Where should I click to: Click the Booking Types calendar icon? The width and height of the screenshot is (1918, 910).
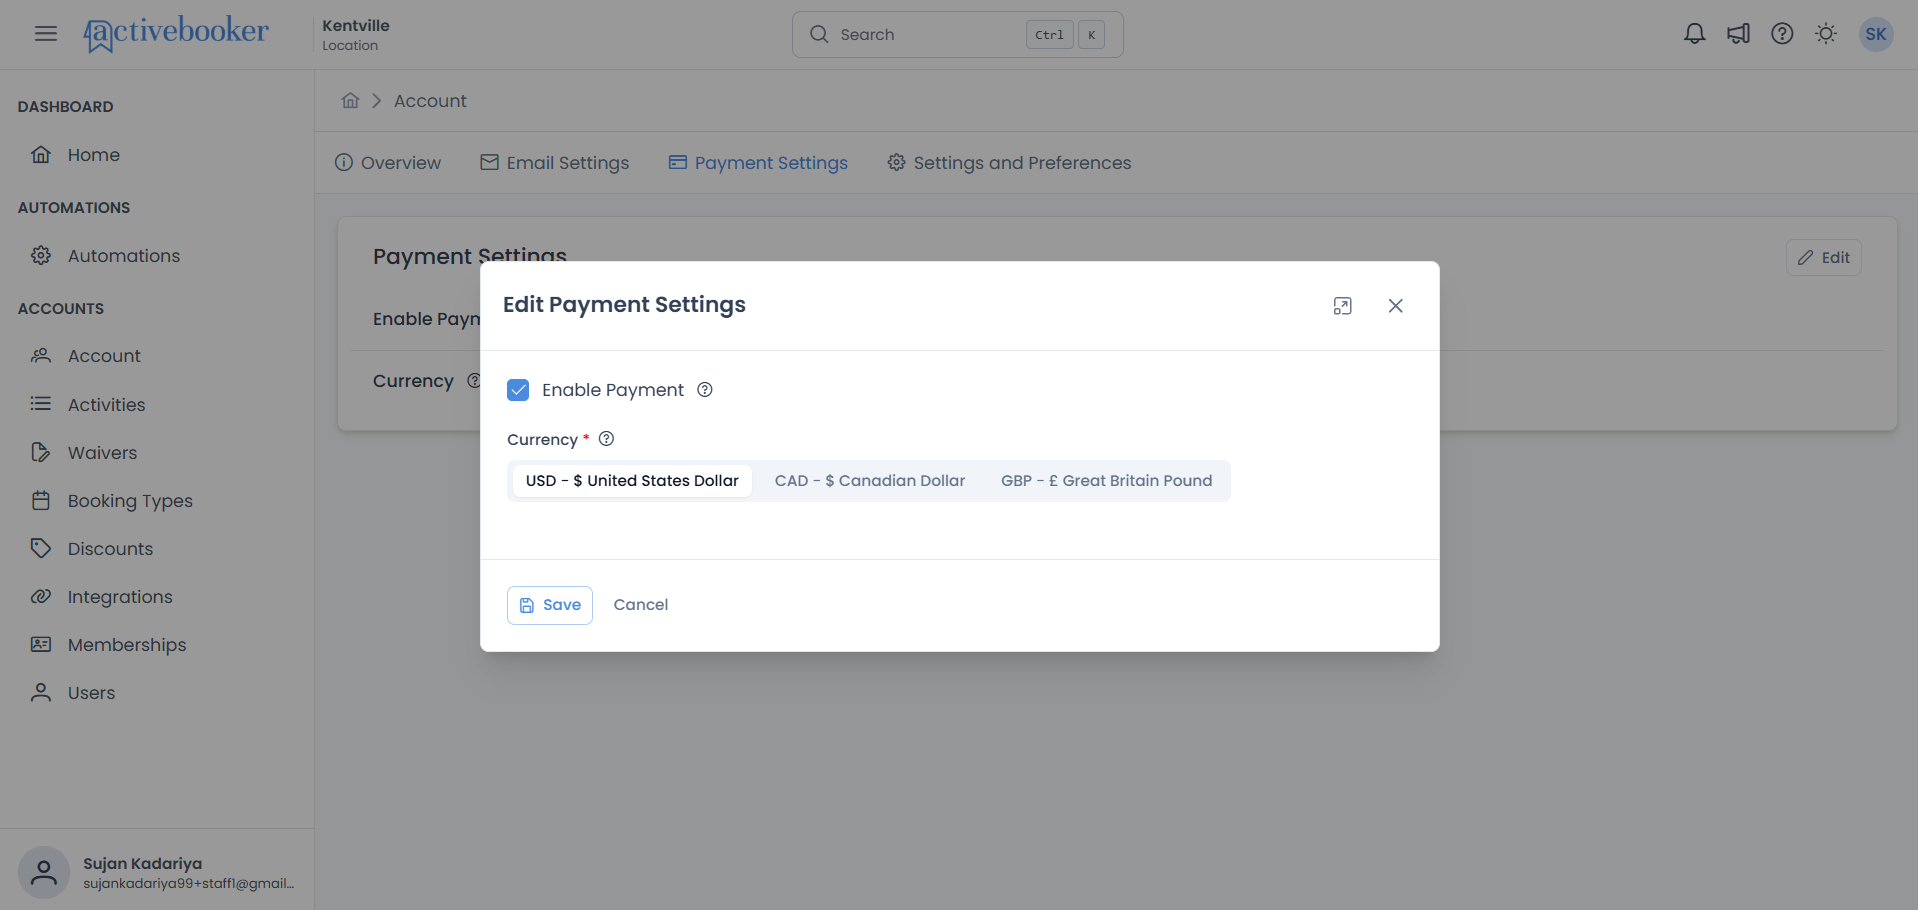[41, 500]
